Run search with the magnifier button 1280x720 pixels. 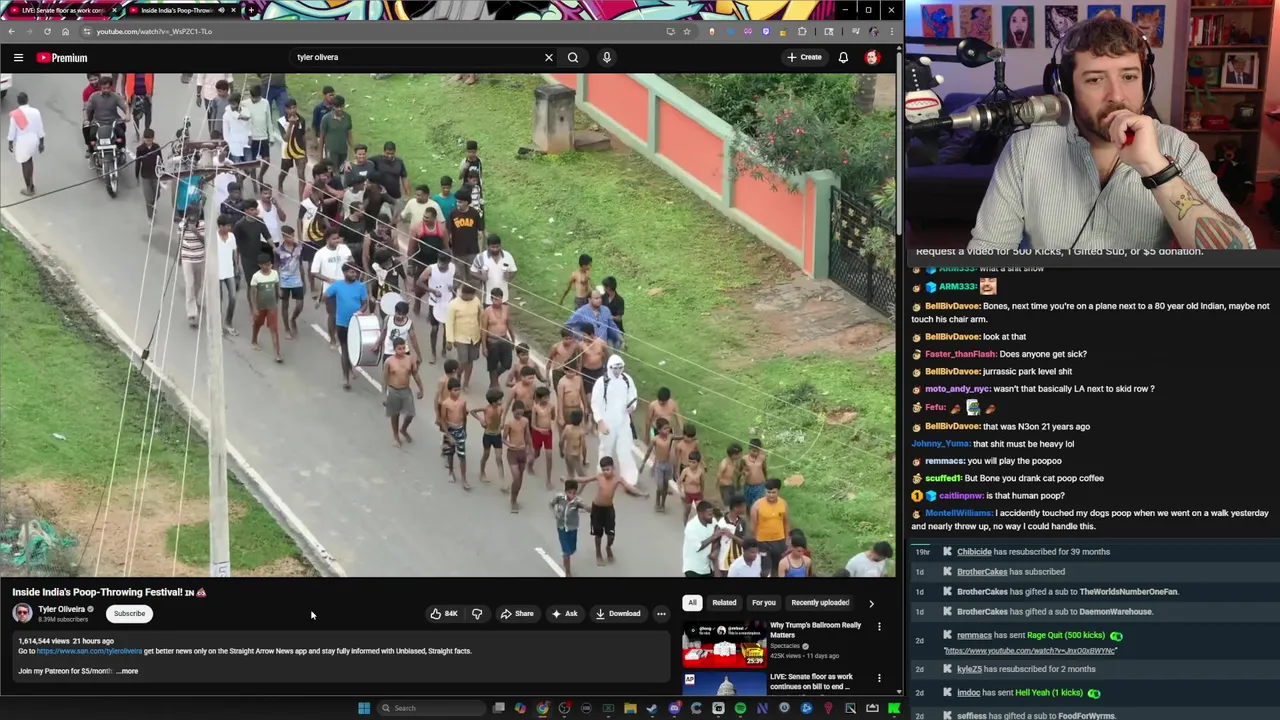coord(573,58)
